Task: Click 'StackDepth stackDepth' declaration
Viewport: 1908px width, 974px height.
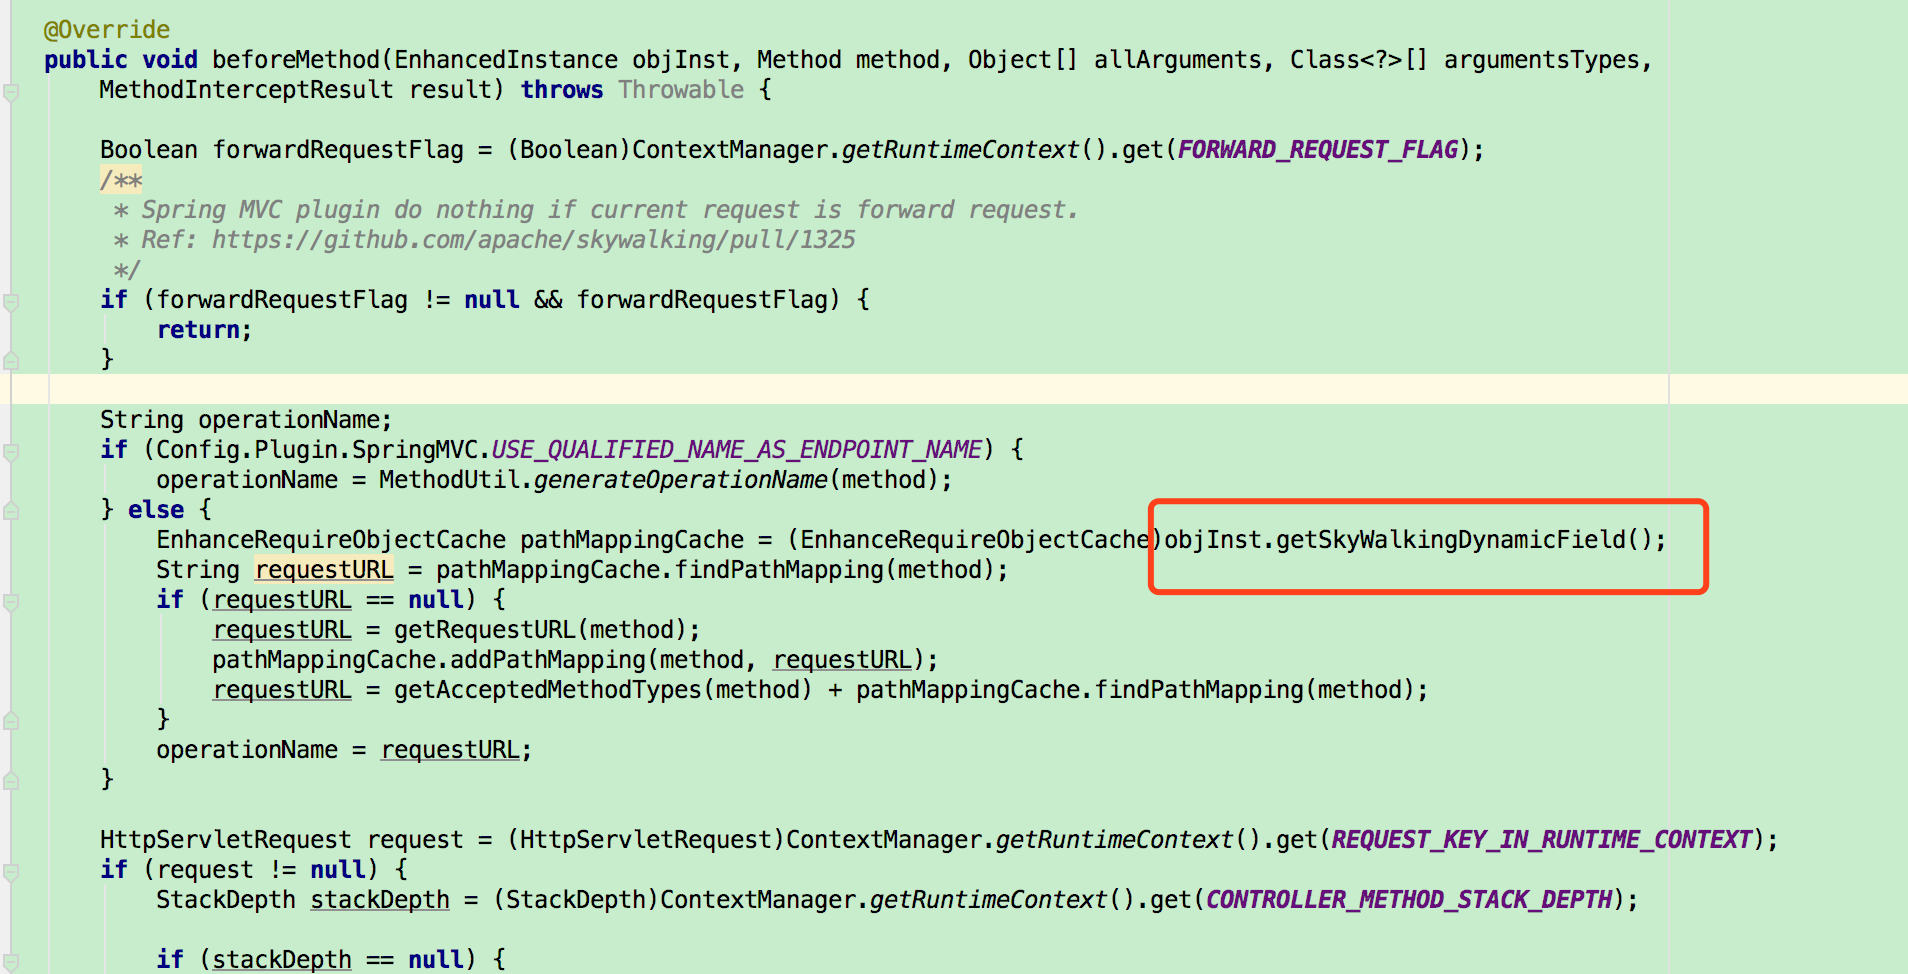Action: pos(303,900)
